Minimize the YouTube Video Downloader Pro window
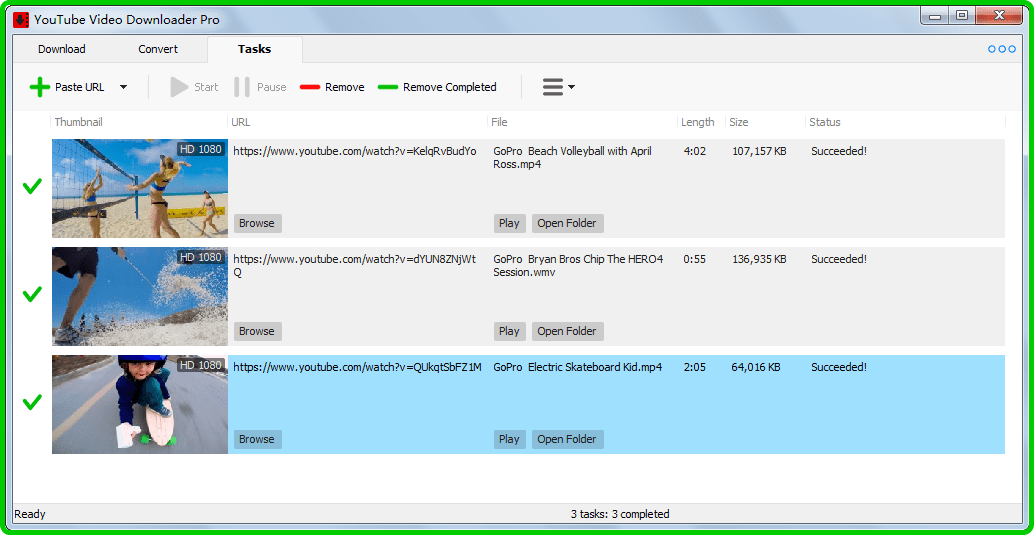This screenshot has height=535, width=1034. pos(936,16)
